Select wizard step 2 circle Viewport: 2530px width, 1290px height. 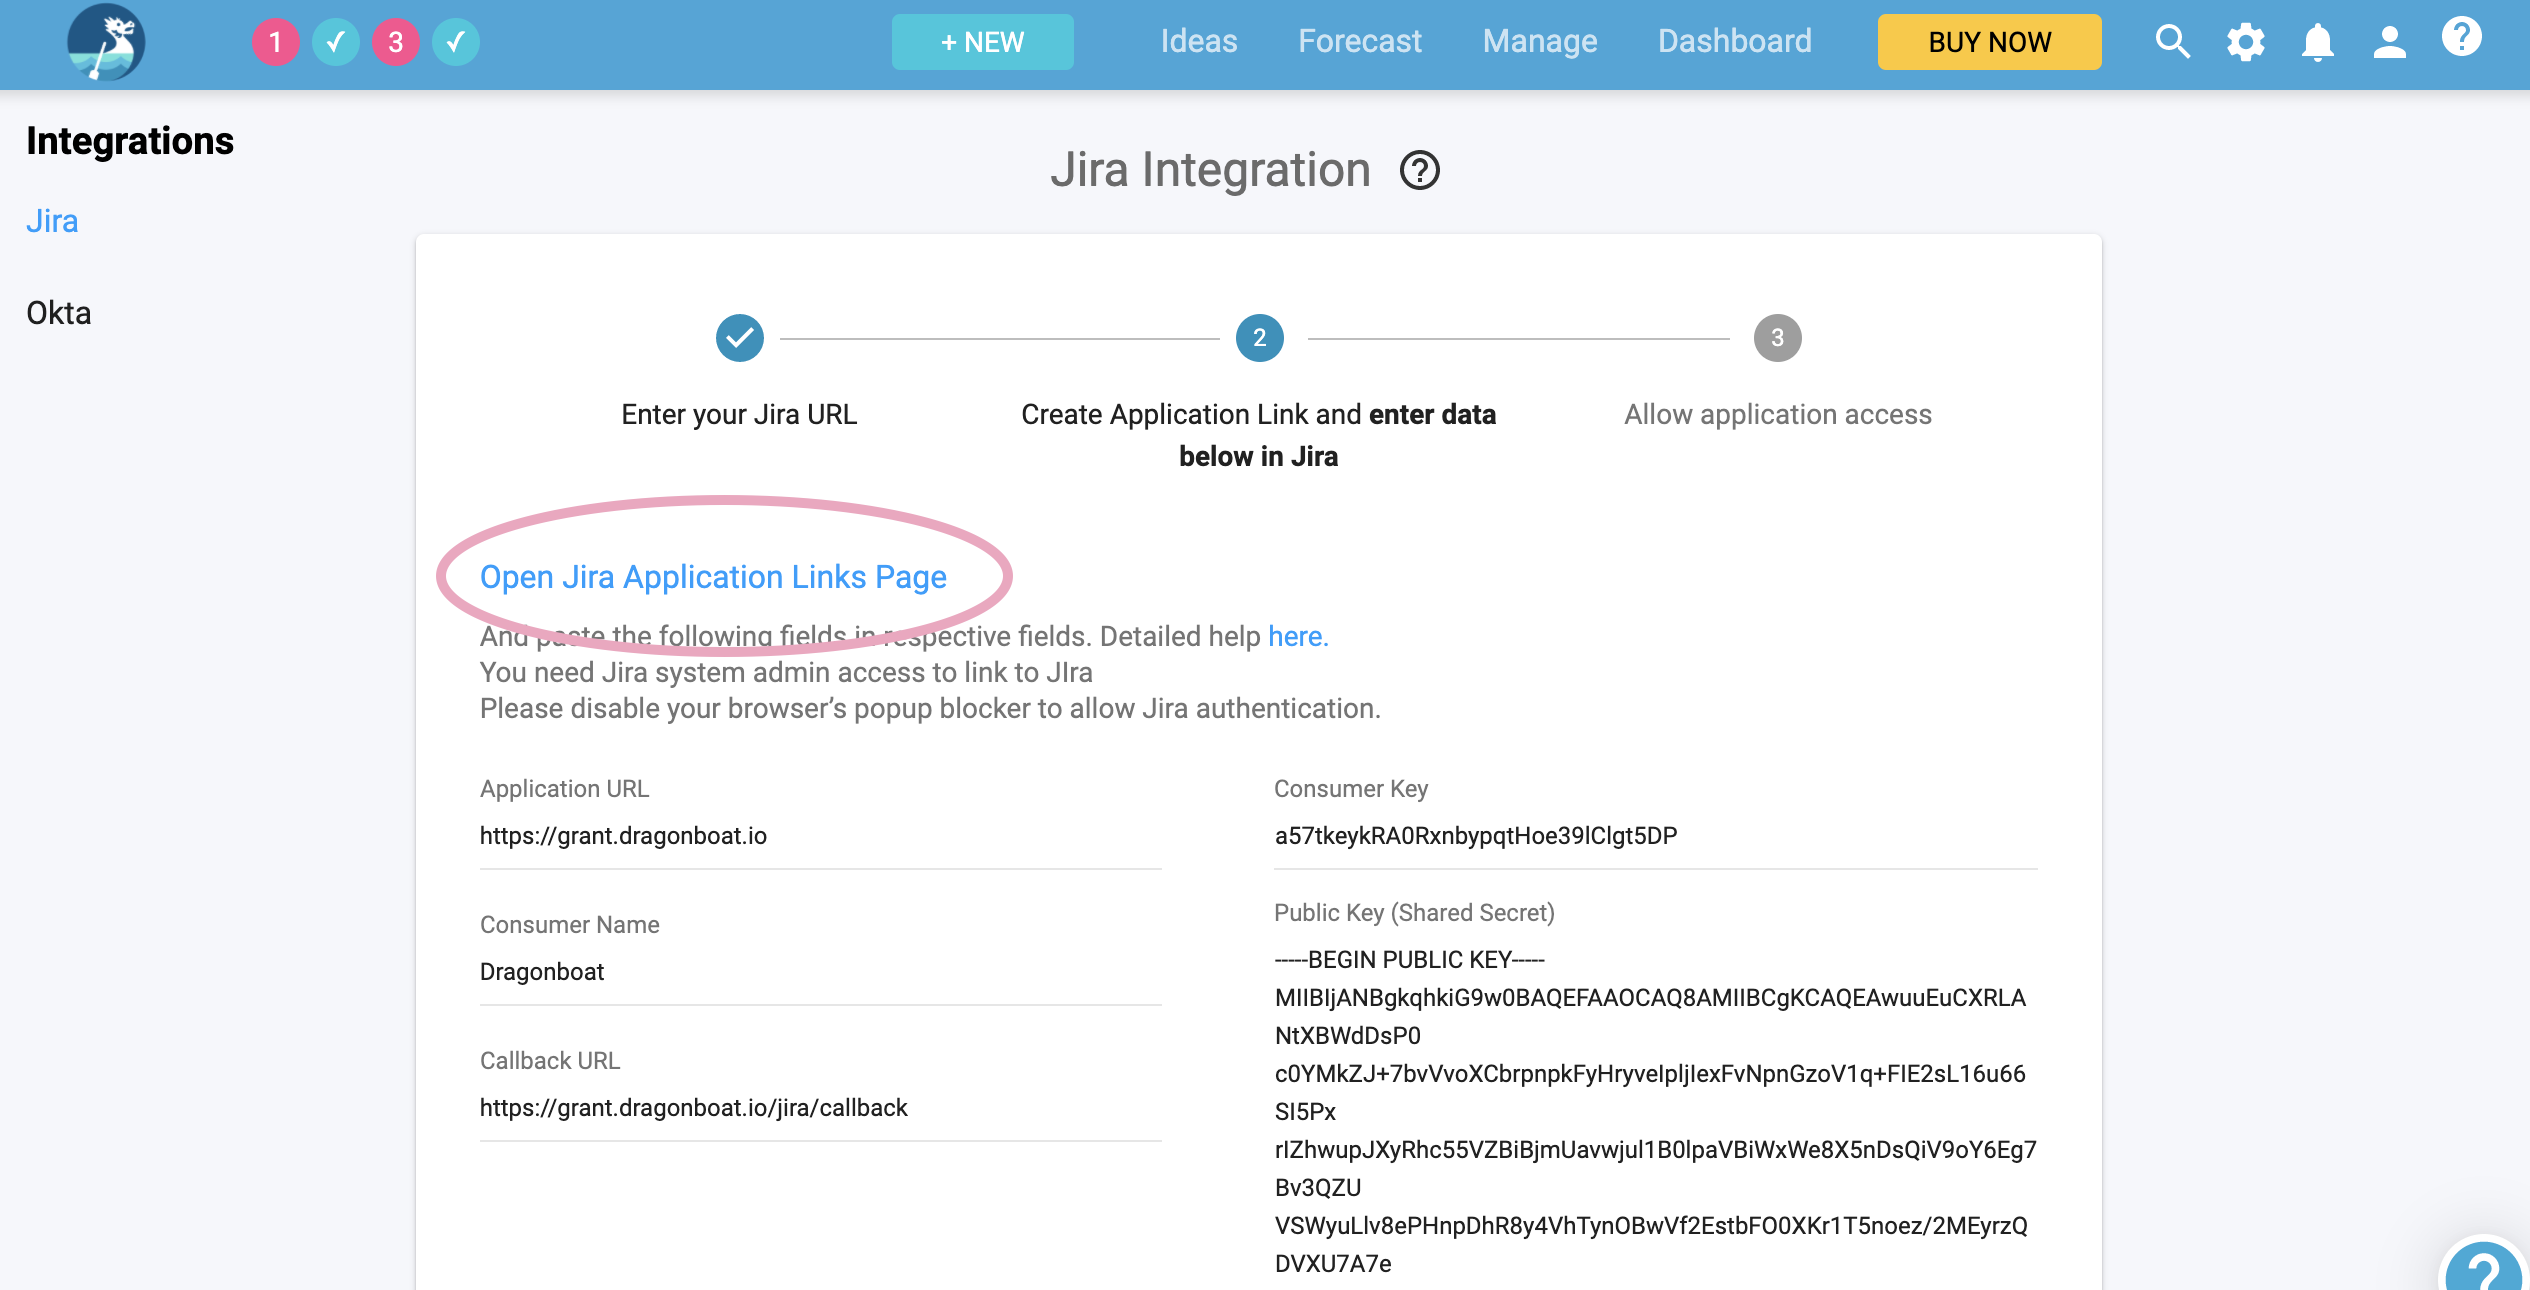coord(1259,338)
